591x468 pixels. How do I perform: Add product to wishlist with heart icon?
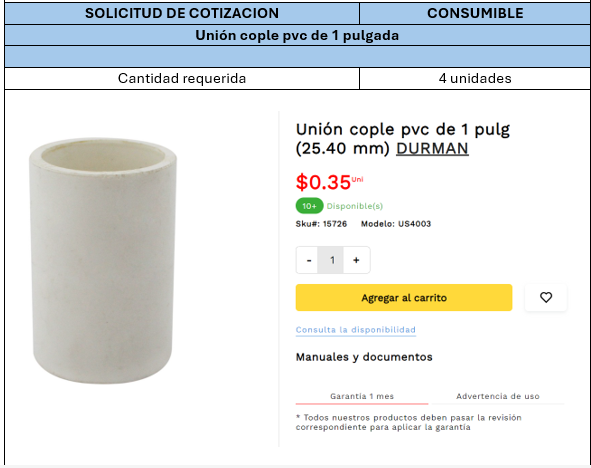[546, 297]
